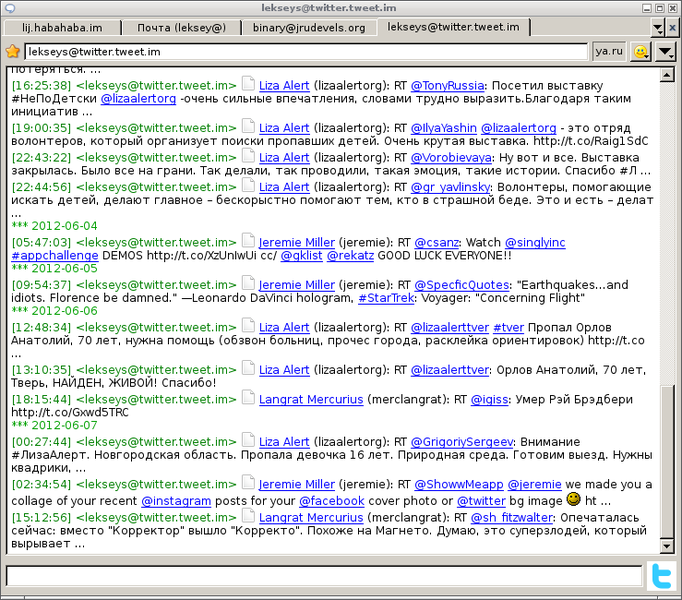Open the smiley emoticon picker
The width and height of the screenshot is (682, 600).
coord(640,51)
